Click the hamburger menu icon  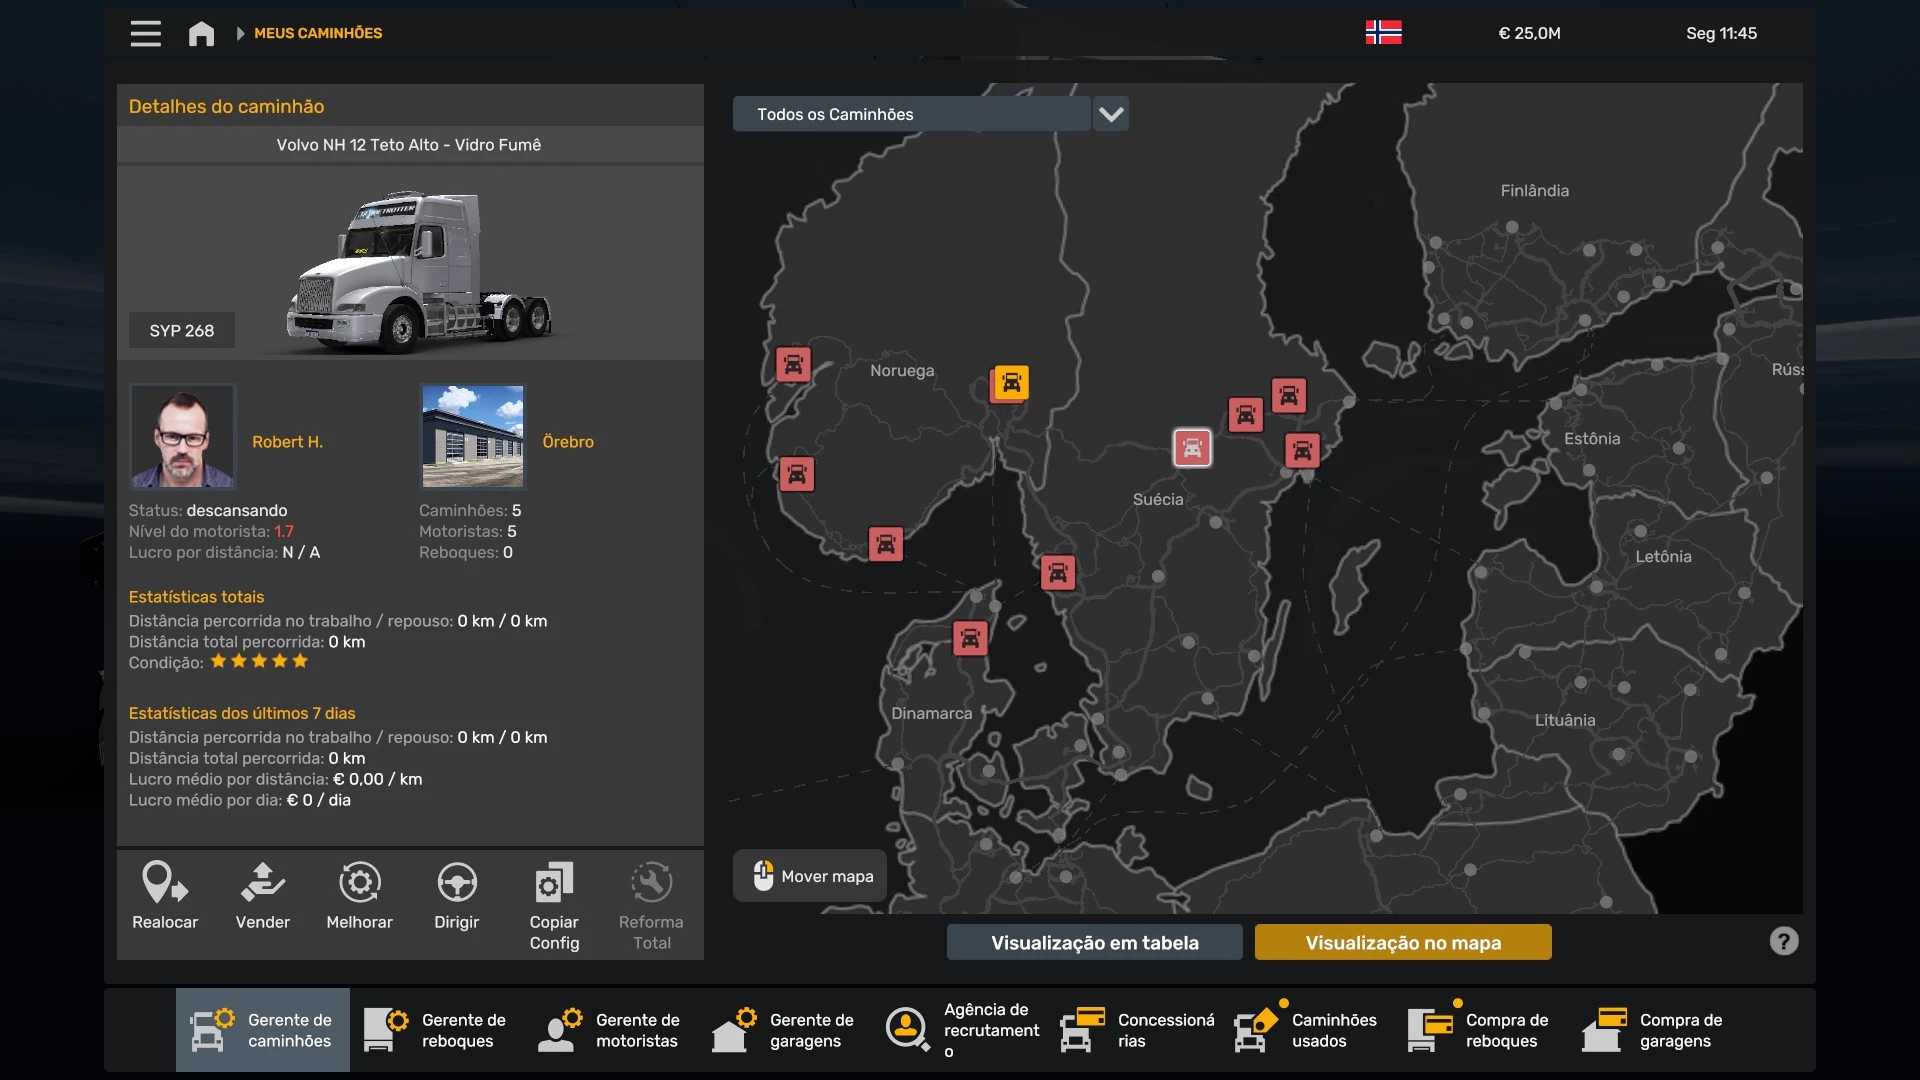[145, 33]
